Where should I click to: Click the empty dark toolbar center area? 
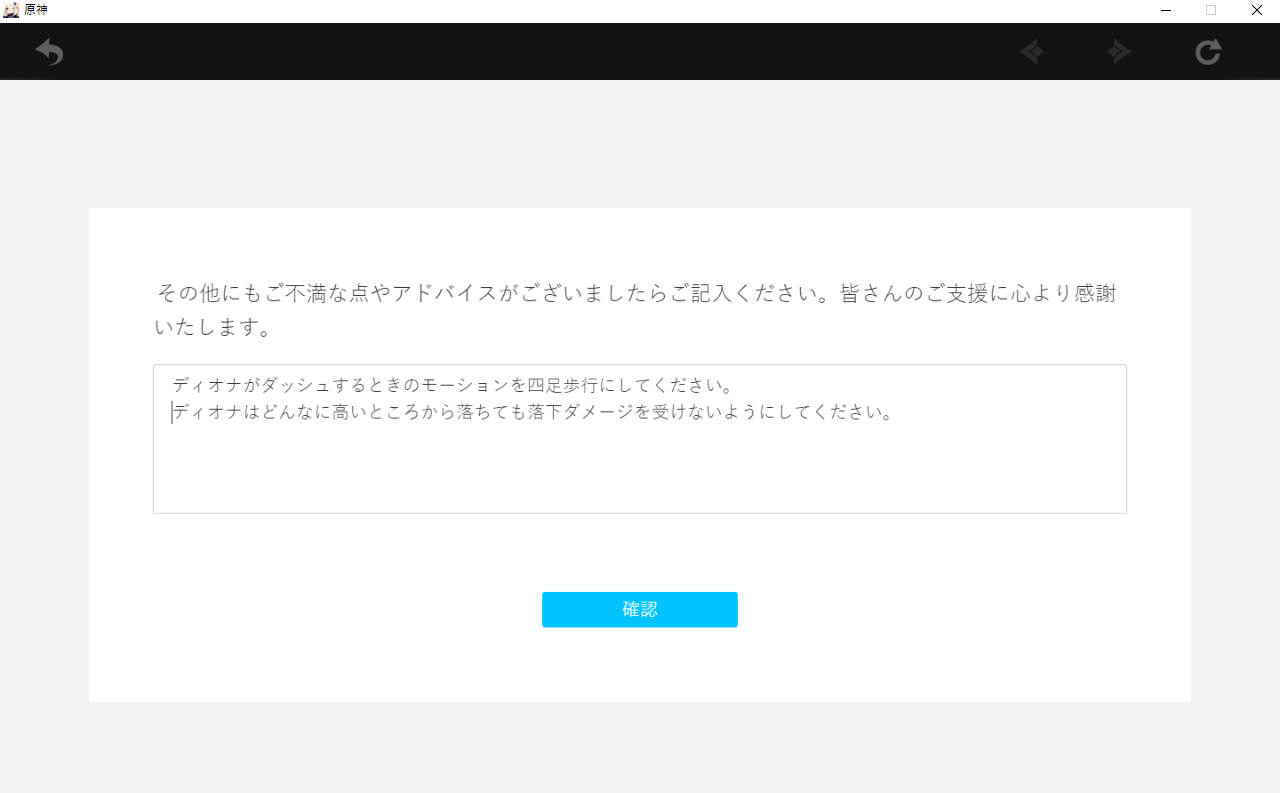pyautogui.click(x=540, y=52)
